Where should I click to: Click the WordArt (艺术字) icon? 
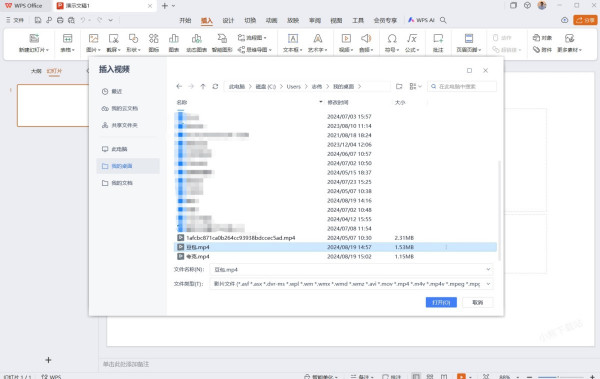(x=318, y=38)
